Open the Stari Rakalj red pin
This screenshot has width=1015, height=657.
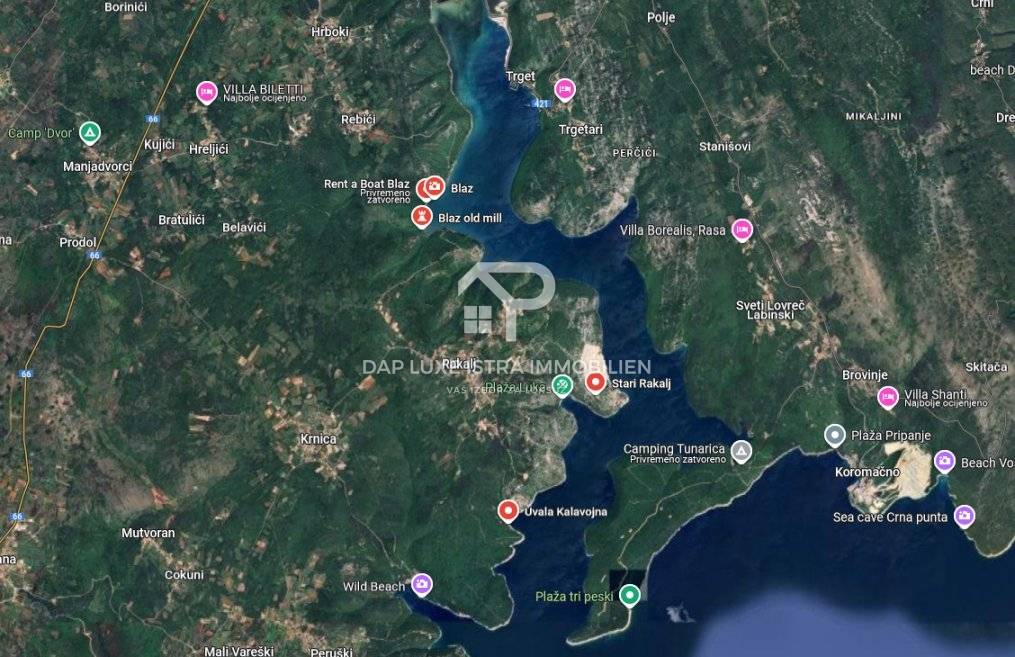pyautogui.click(x=595, y=383)
